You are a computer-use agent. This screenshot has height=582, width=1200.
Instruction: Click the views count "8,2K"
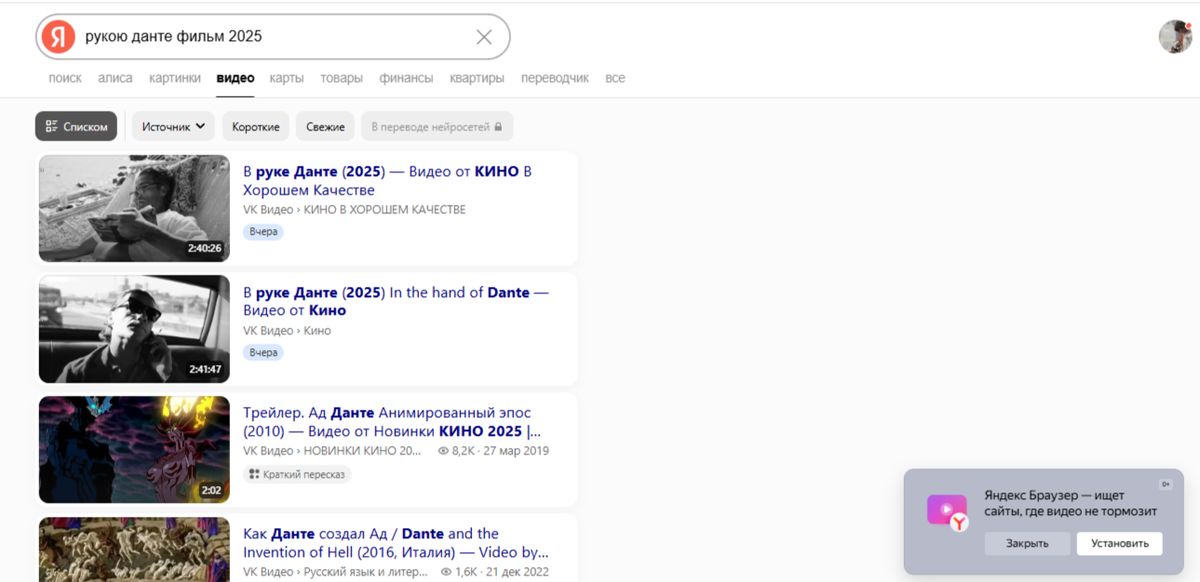point(456,451)
